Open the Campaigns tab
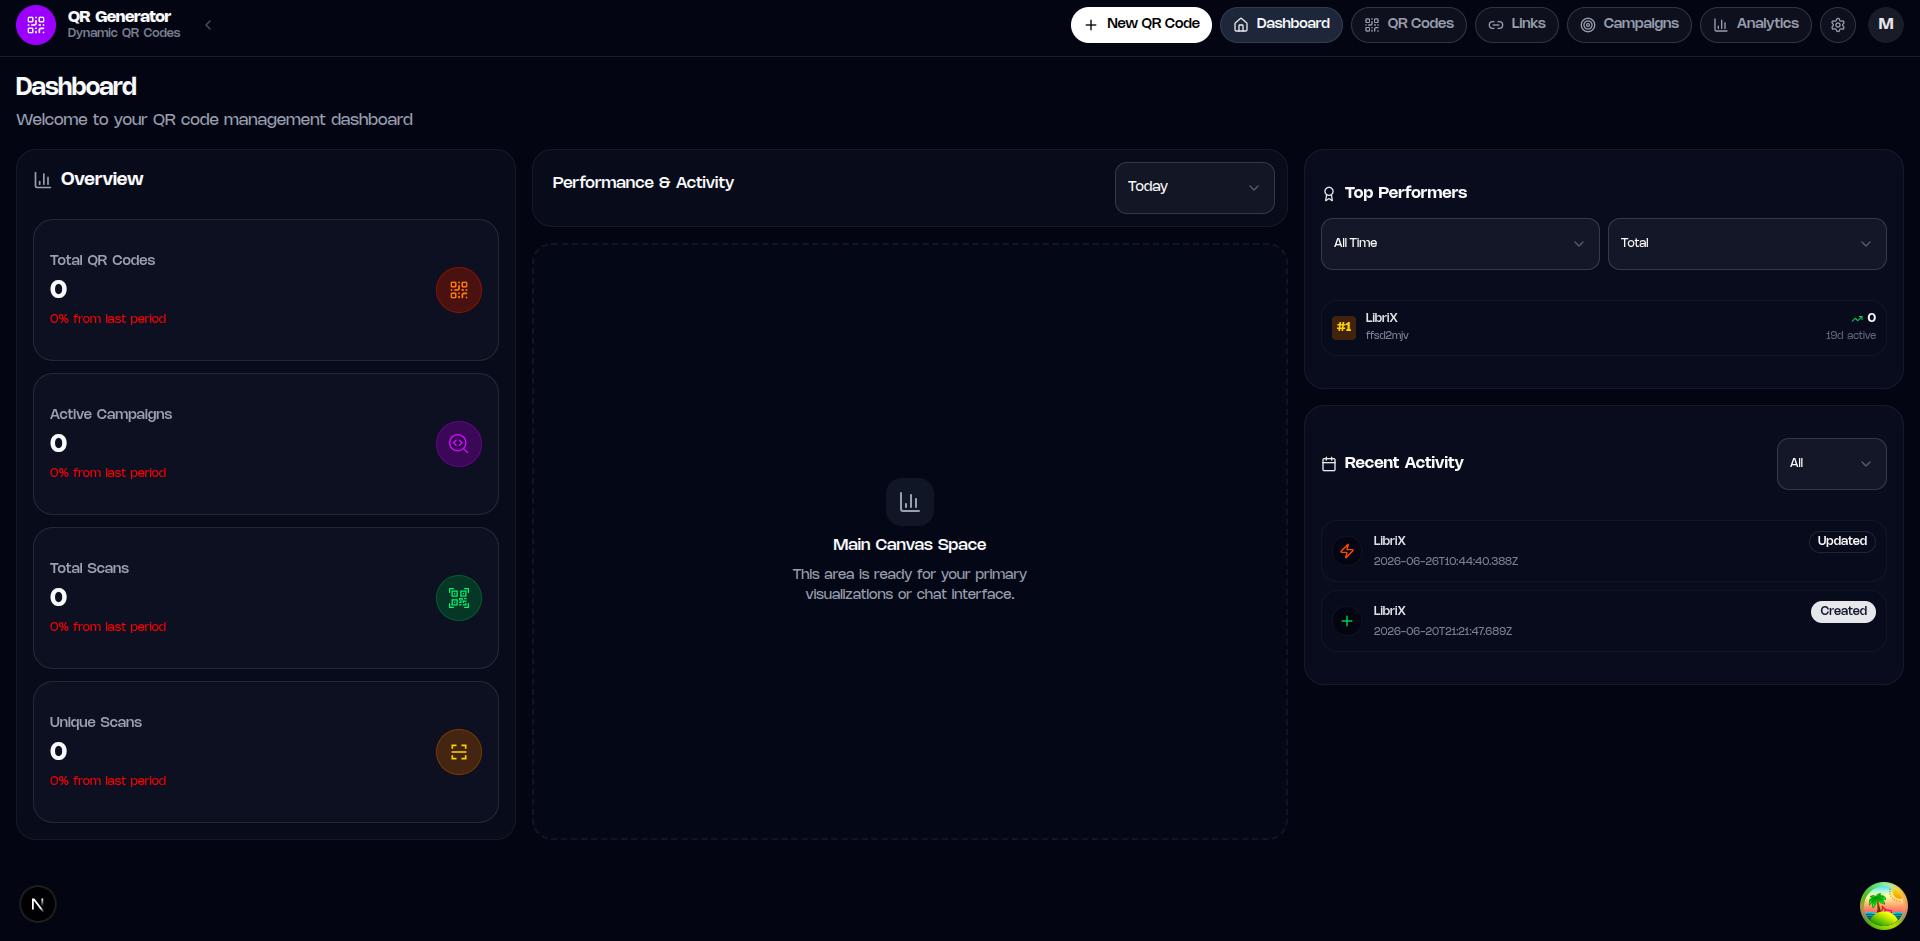1920x941 pixels. [1629, 25]
